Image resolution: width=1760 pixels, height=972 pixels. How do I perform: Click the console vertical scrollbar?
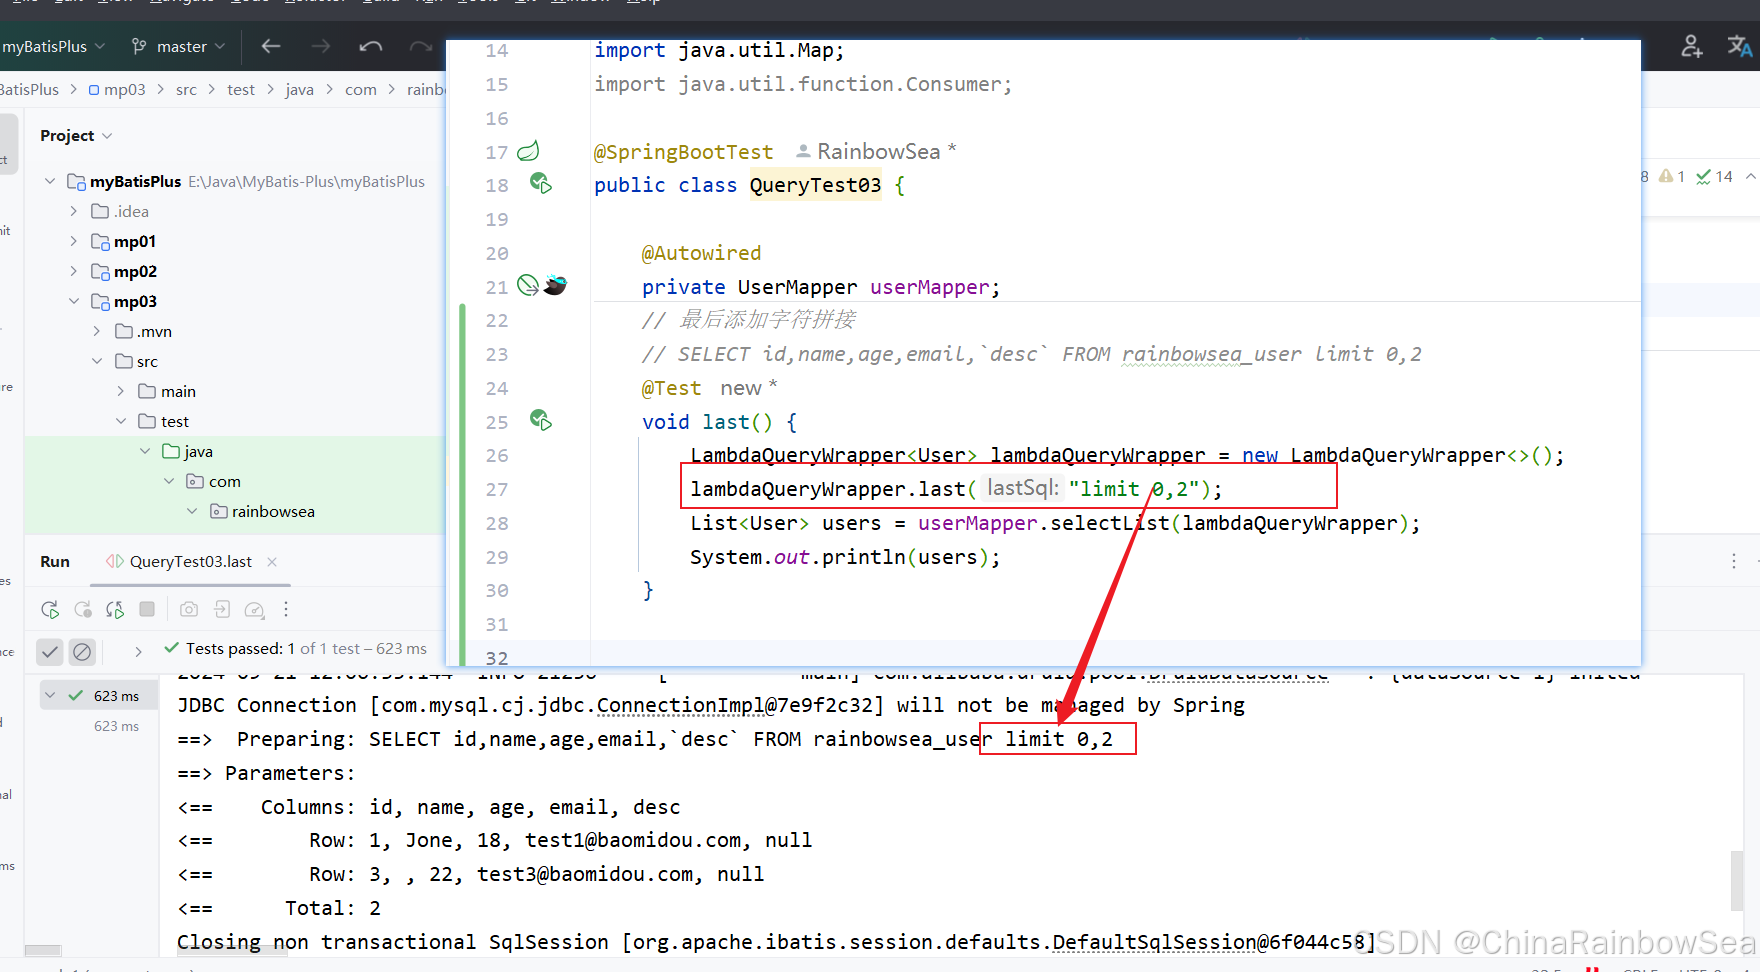[1737, 880]
